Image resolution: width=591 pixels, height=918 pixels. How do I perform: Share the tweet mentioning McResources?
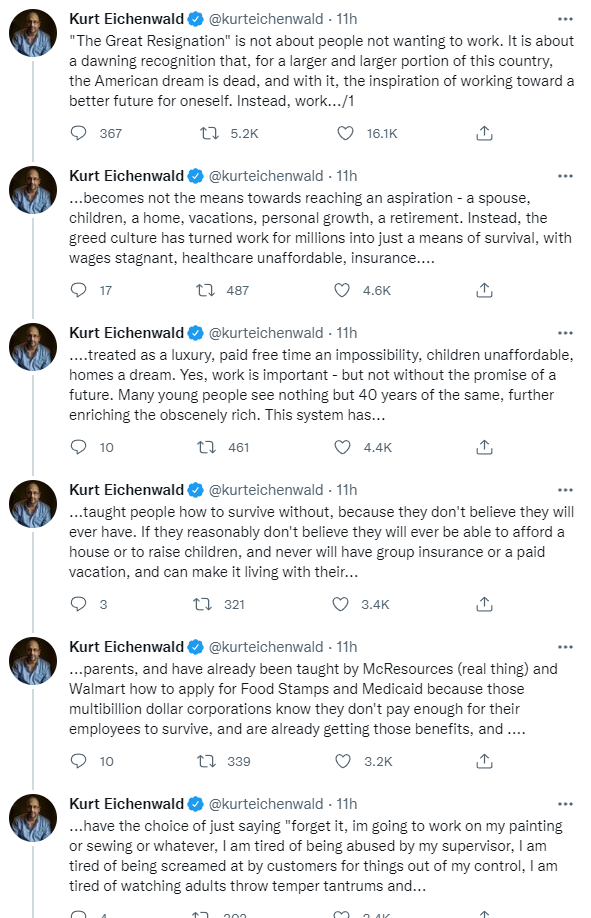coord(484,761)
